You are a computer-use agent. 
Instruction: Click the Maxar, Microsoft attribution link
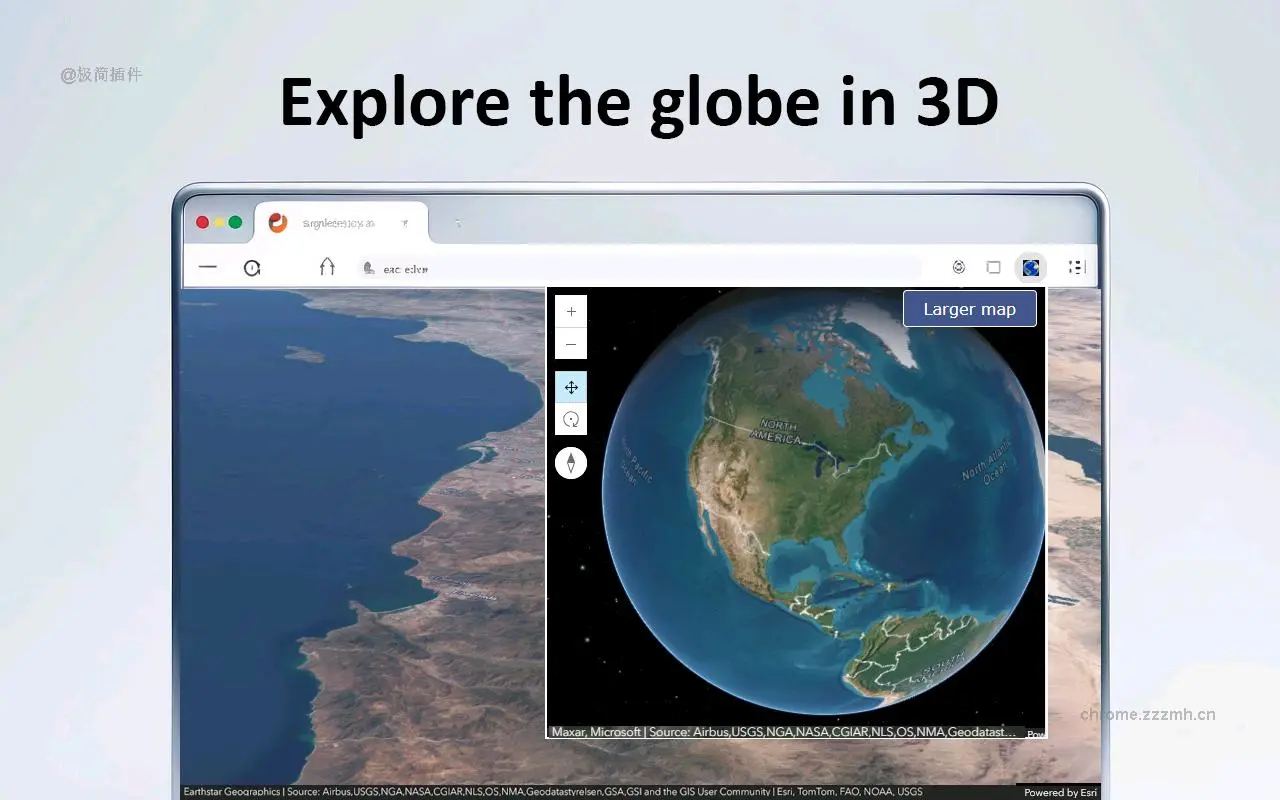point(596,731)
